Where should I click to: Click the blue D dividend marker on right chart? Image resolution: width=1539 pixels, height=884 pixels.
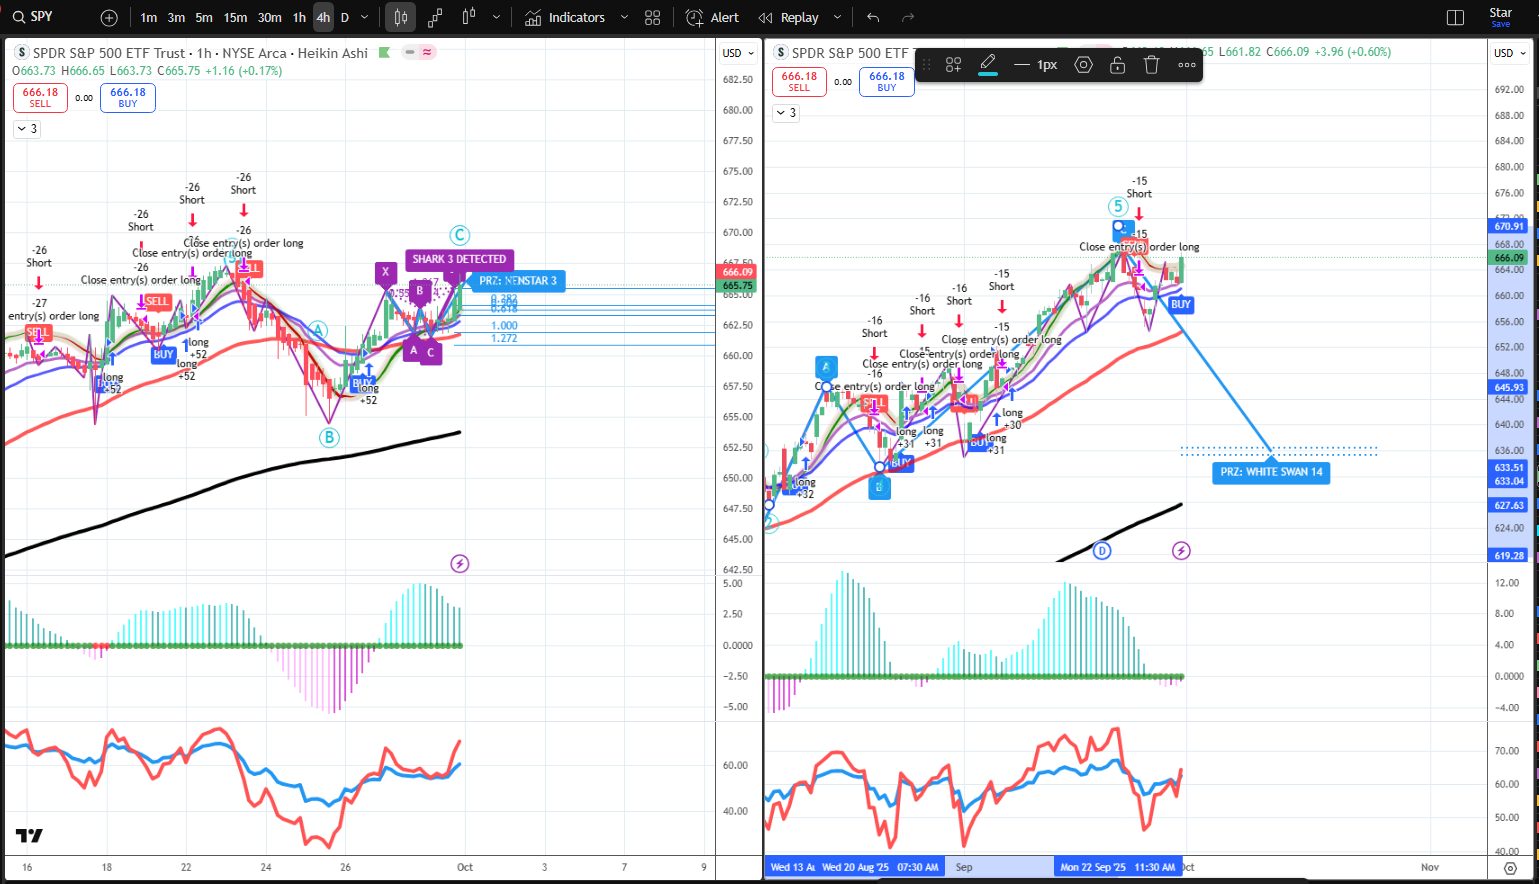pyautogui.click(x=1102, y=551)
